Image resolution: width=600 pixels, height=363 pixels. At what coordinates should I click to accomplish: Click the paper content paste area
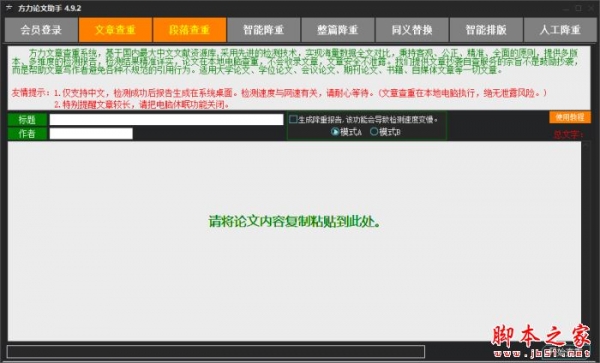294,241
